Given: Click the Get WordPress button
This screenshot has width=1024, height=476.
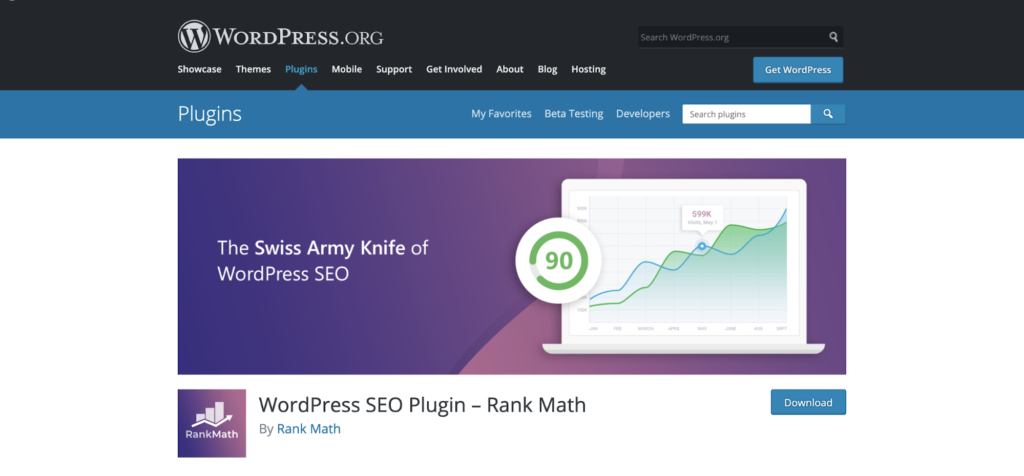Looking at the screenshot, I should click(798, 70).
